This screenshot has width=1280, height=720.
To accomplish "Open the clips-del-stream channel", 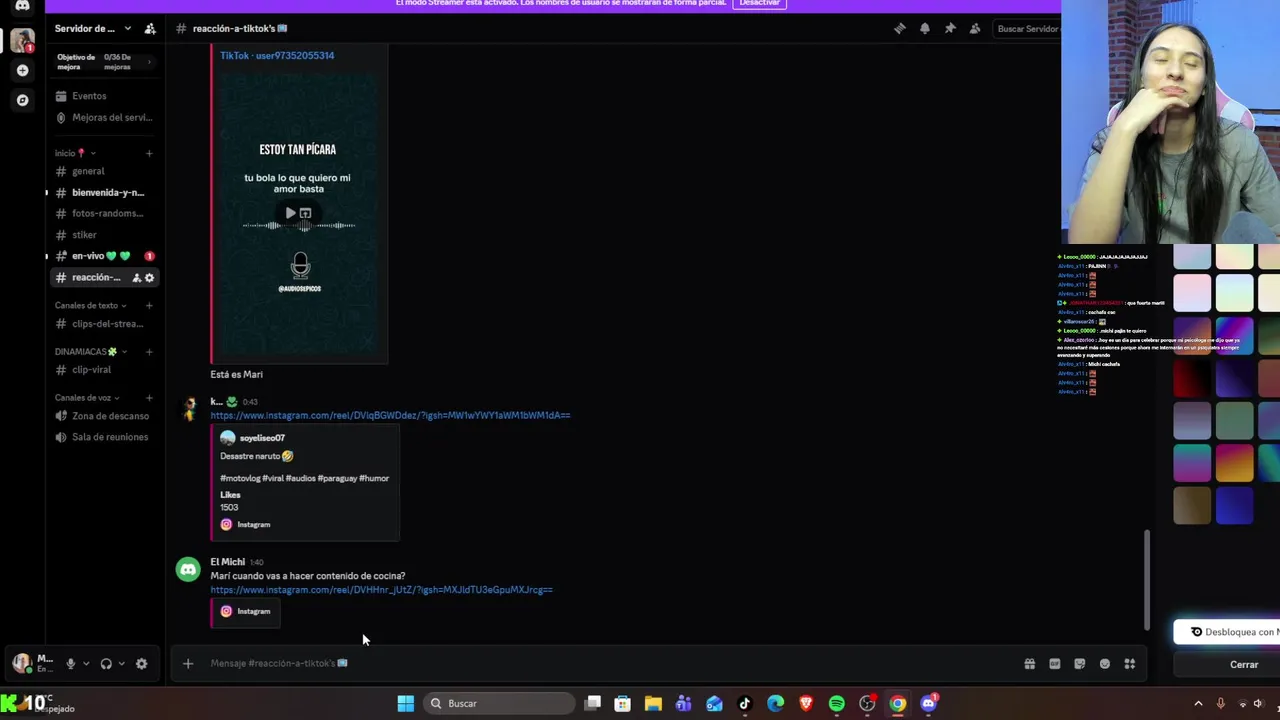I will pyautogui.click(x=104, y=324).
